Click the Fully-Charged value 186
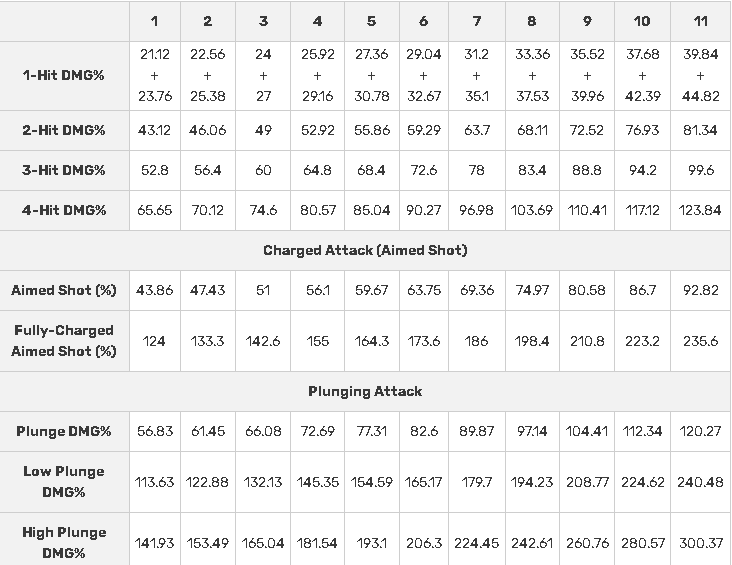 [x=476, y=341]
